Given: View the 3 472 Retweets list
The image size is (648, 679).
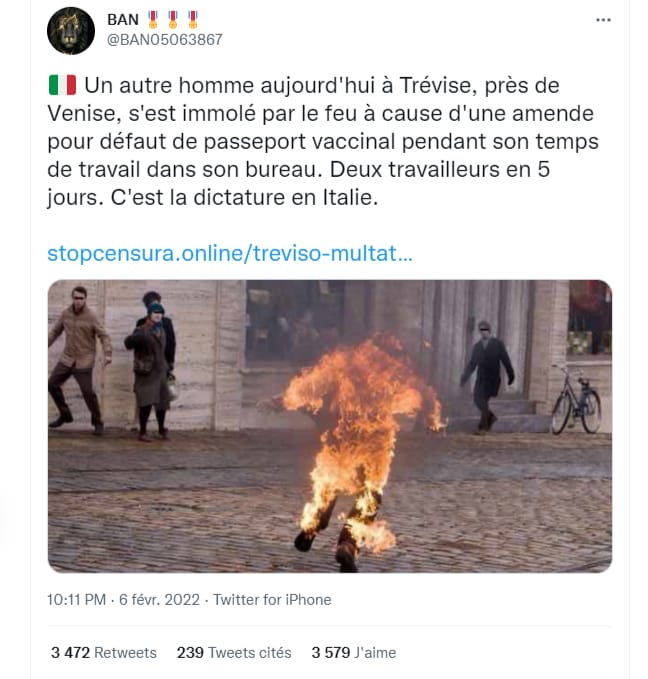Looking at the screenshot, I should pos(104,652).
